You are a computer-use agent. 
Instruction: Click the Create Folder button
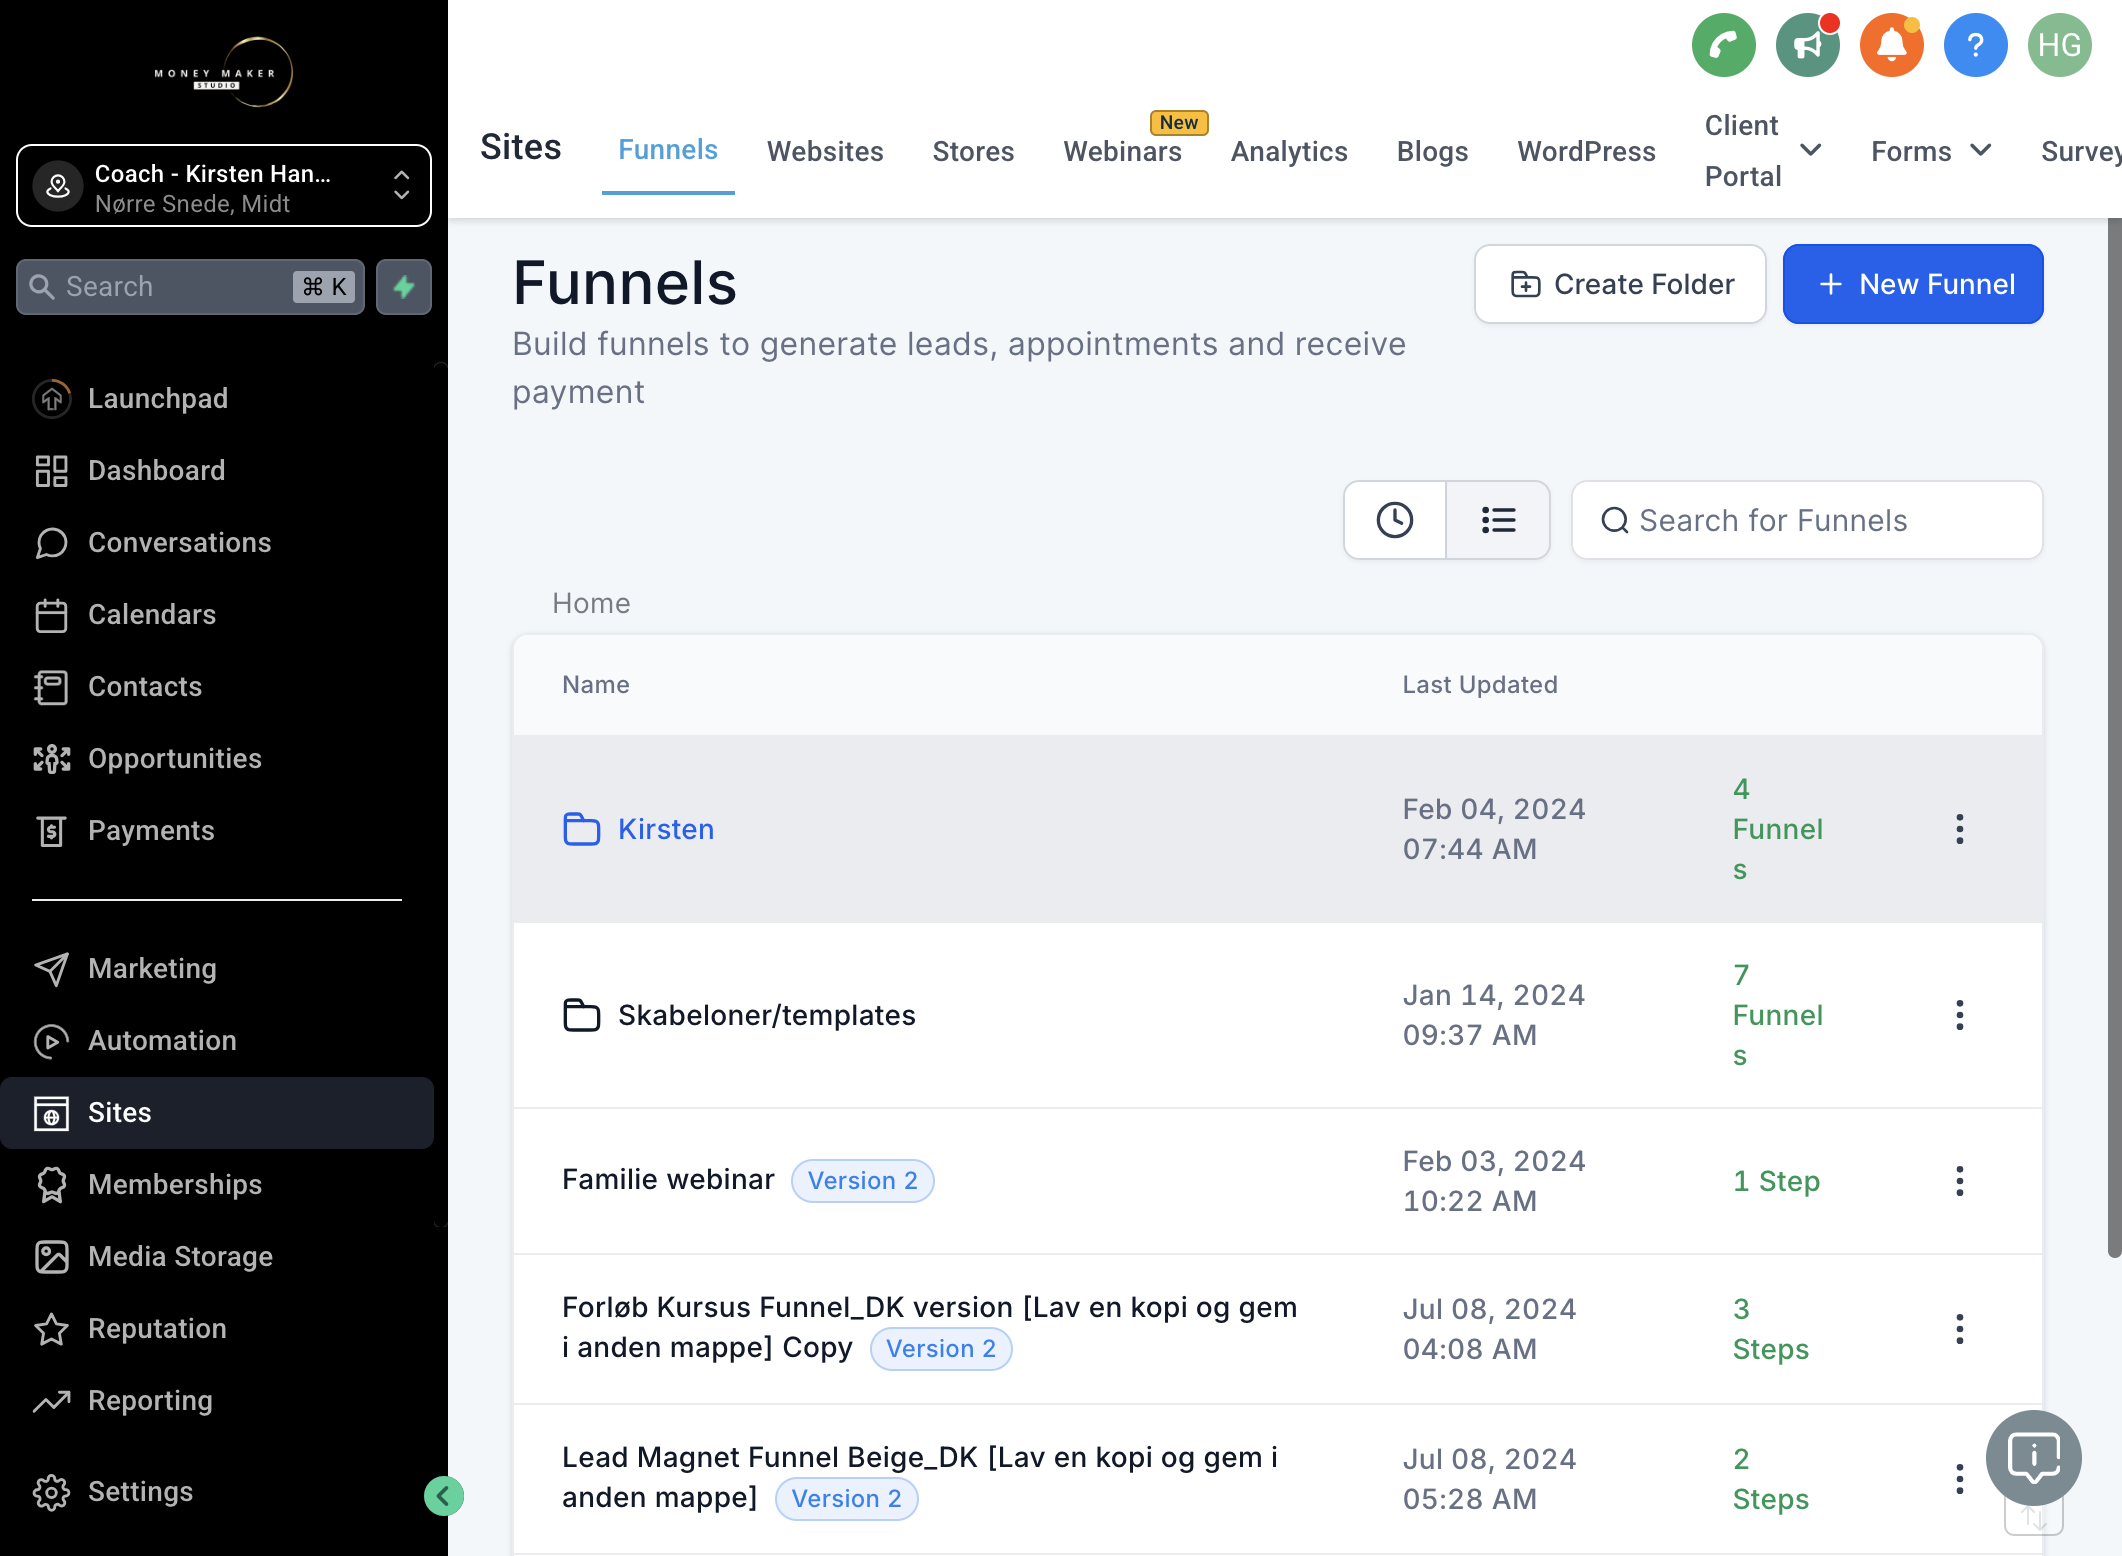1620,284
